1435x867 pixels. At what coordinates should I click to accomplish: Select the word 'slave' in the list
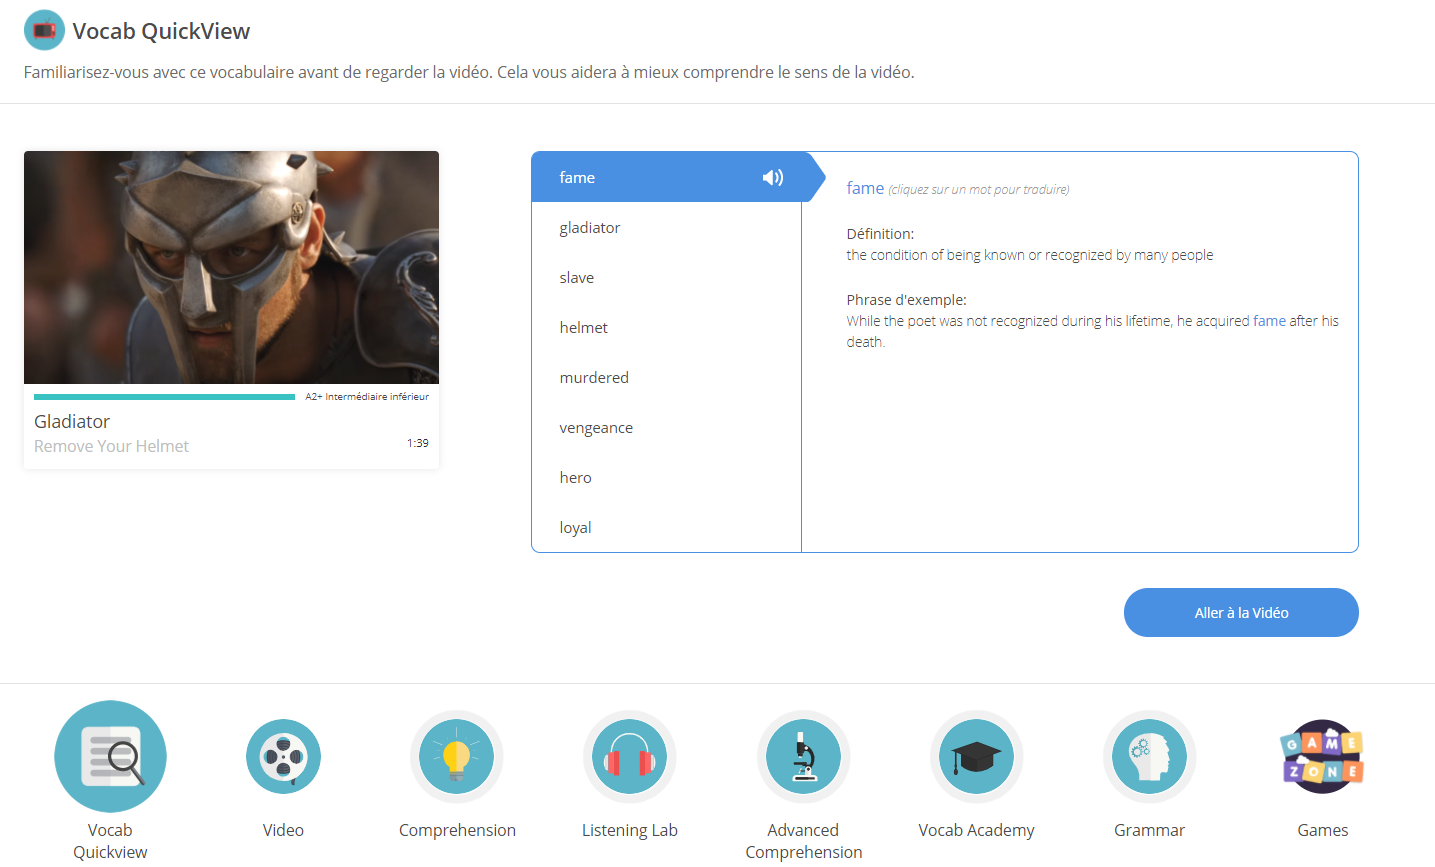pyautogui.click(x=666, y=277)
